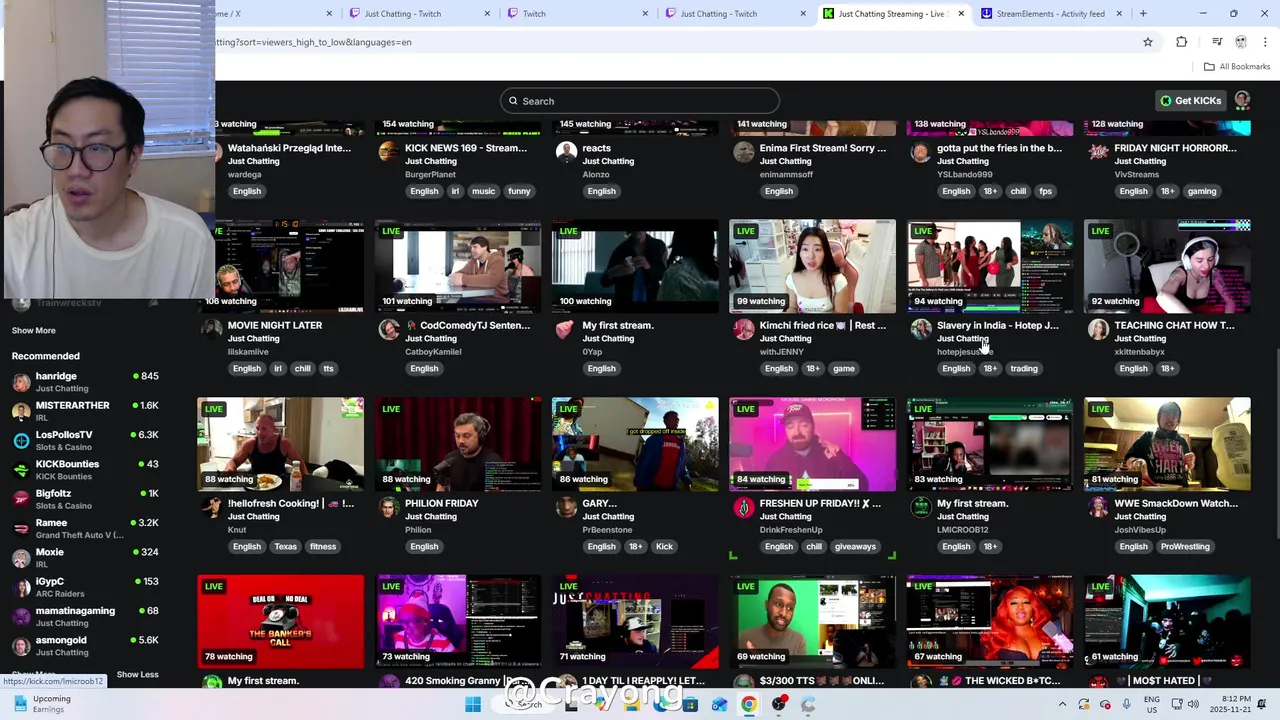Select the gaming tag under VivStreams
The width and height of the screenshot is (1280, 720).
click(1202, 191)
